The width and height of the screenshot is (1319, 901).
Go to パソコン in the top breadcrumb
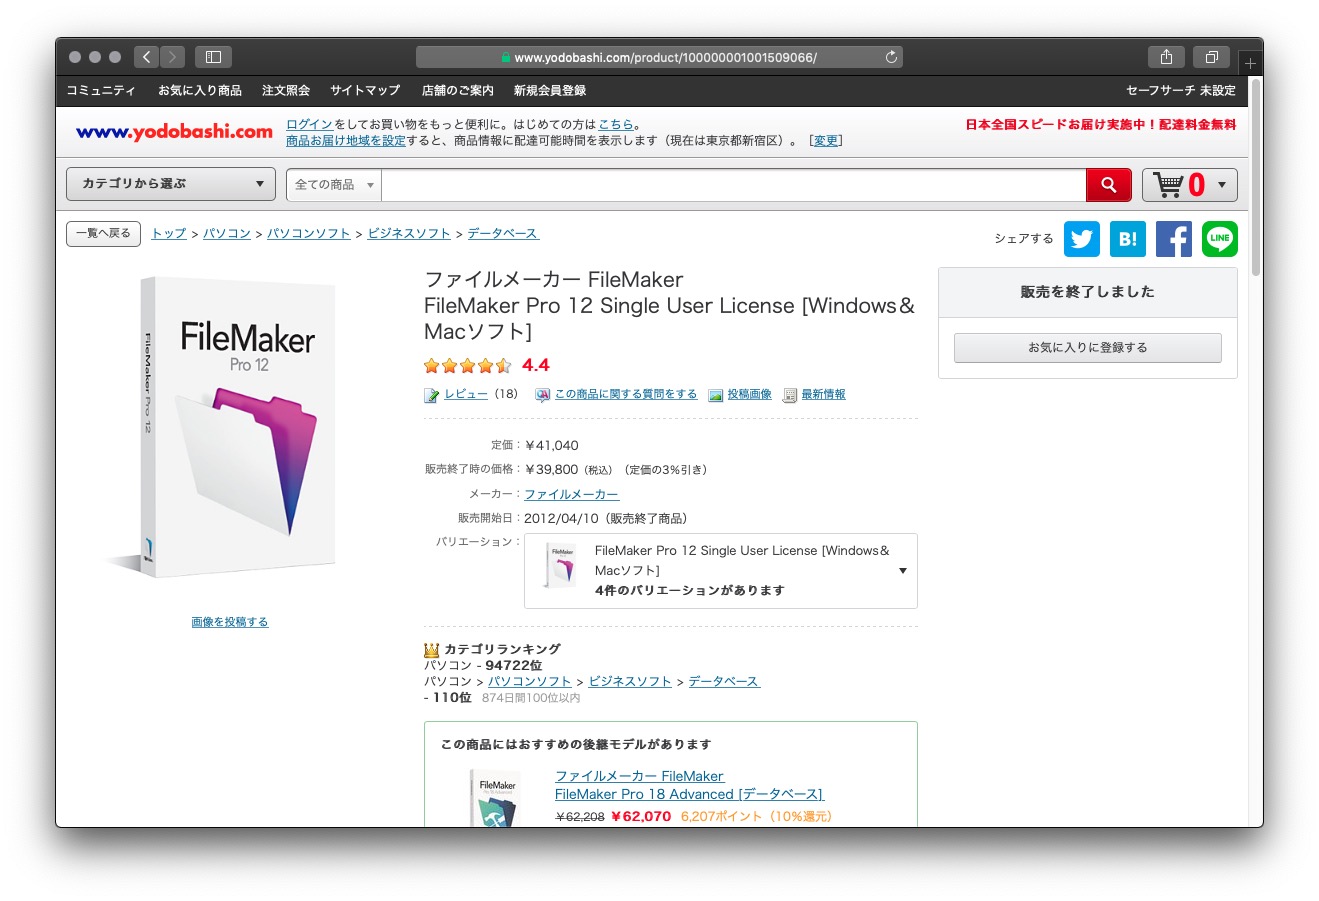click(227, 233)
